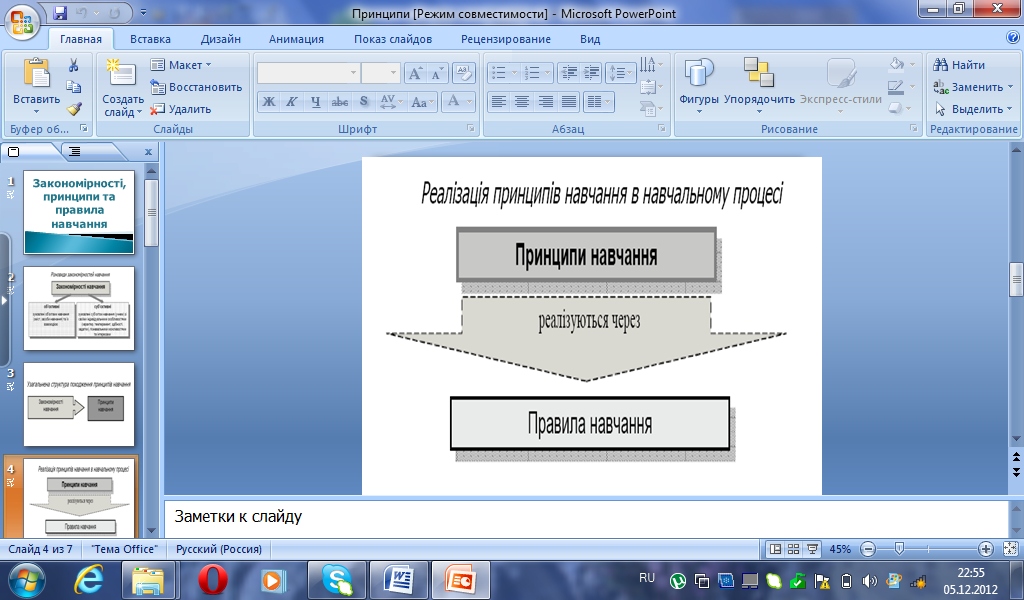Click Выделить select button
This screenshot has width=1024, height=600.
coord(972,109)
